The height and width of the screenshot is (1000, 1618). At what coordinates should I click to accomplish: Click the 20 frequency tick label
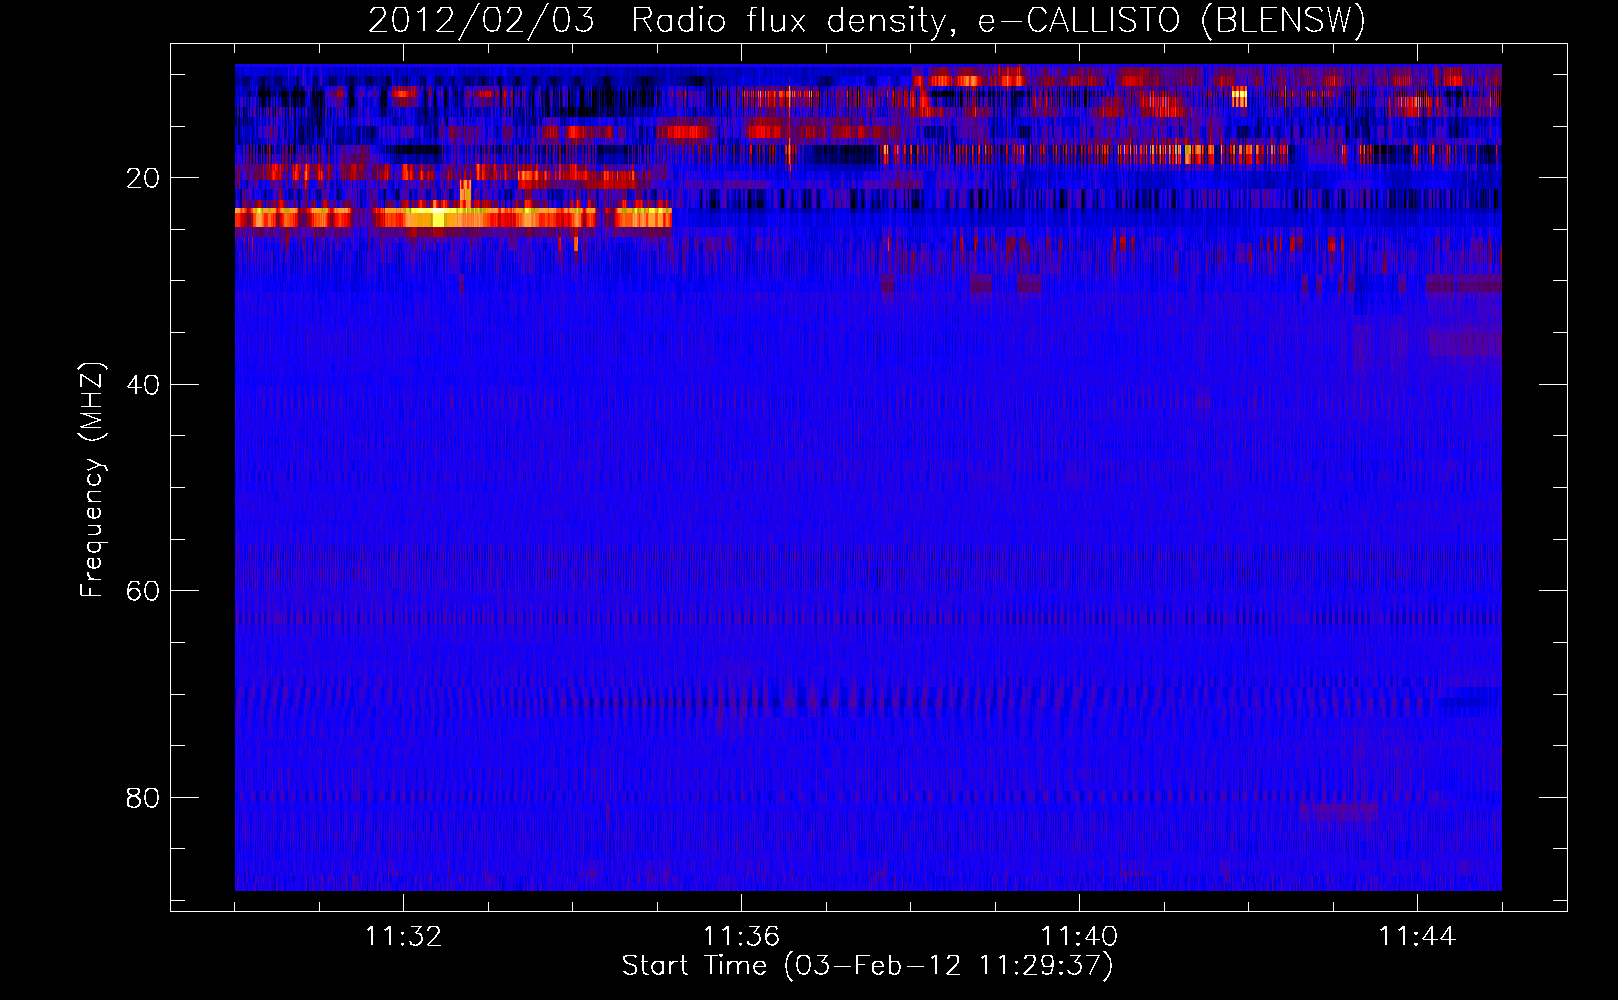(x=143, y=179)
